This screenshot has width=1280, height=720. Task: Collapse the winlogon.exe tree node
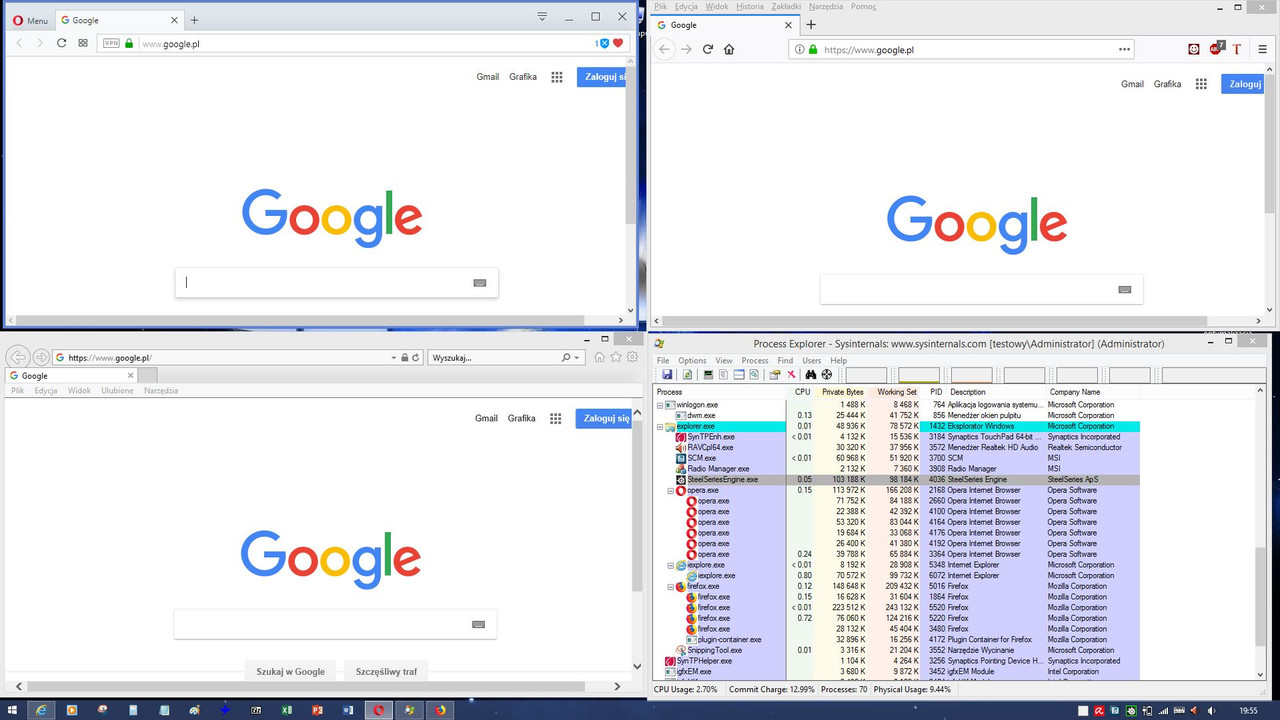pos(660,405)
